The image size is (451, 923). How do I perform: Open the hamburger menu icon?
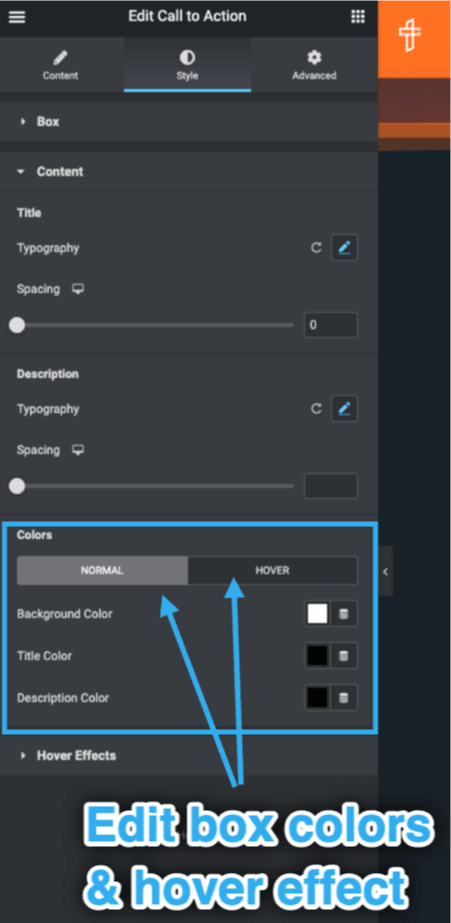point(17,17)
